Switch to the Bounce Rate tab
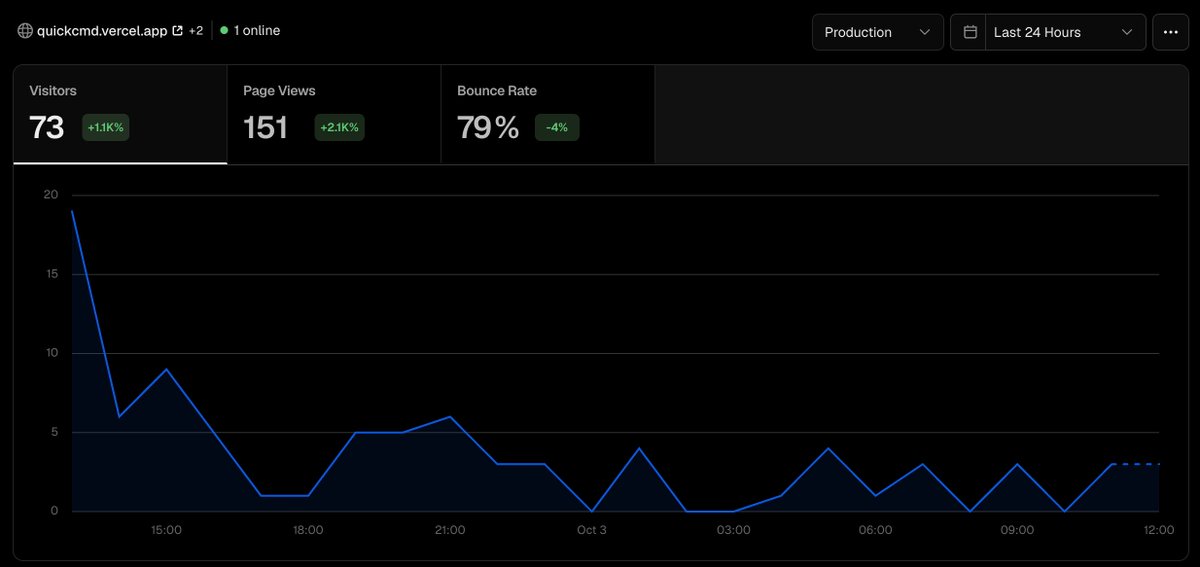Viewport: 1200px width, 567px height. [x=548, y=114]
